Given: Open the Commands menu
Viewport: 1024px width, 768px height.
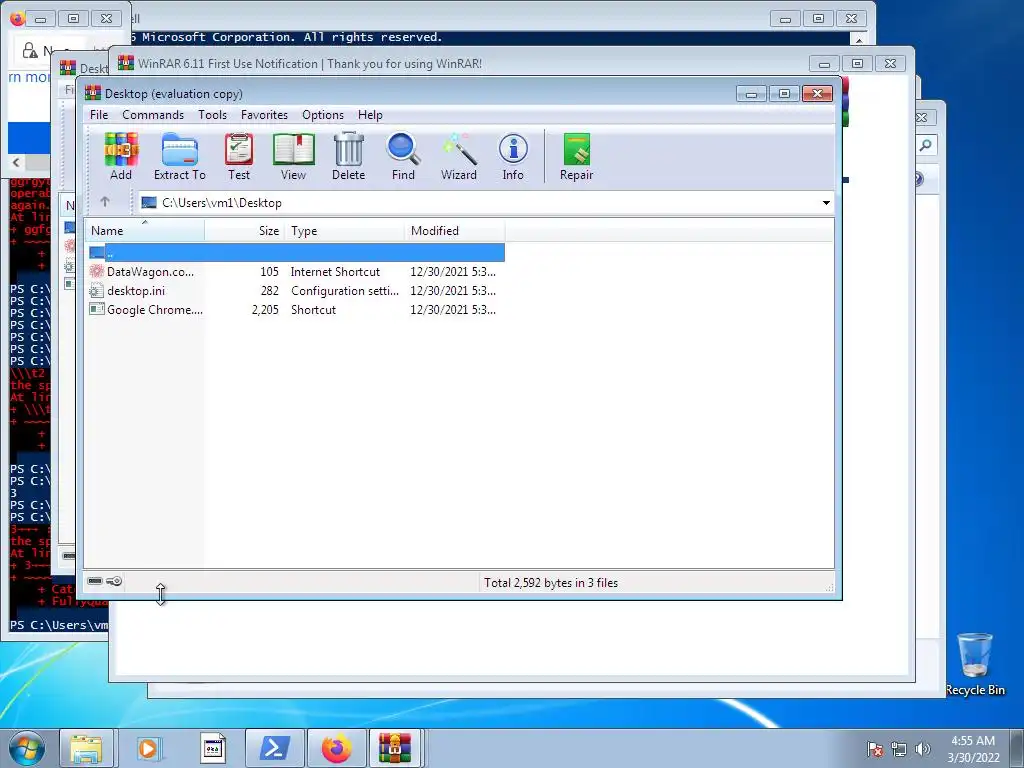Looking at the screenshot, I should point(153,115).
